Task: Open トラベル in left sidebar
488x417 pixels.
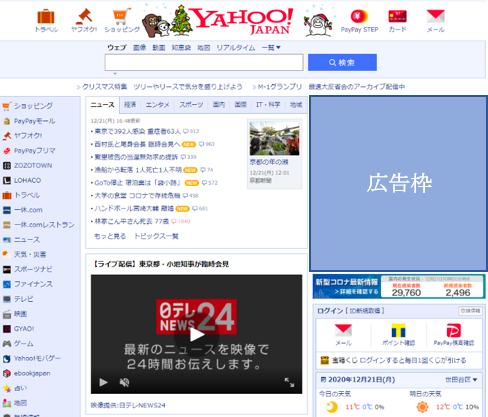Action: pyautogui.click(x=27, y=195)
